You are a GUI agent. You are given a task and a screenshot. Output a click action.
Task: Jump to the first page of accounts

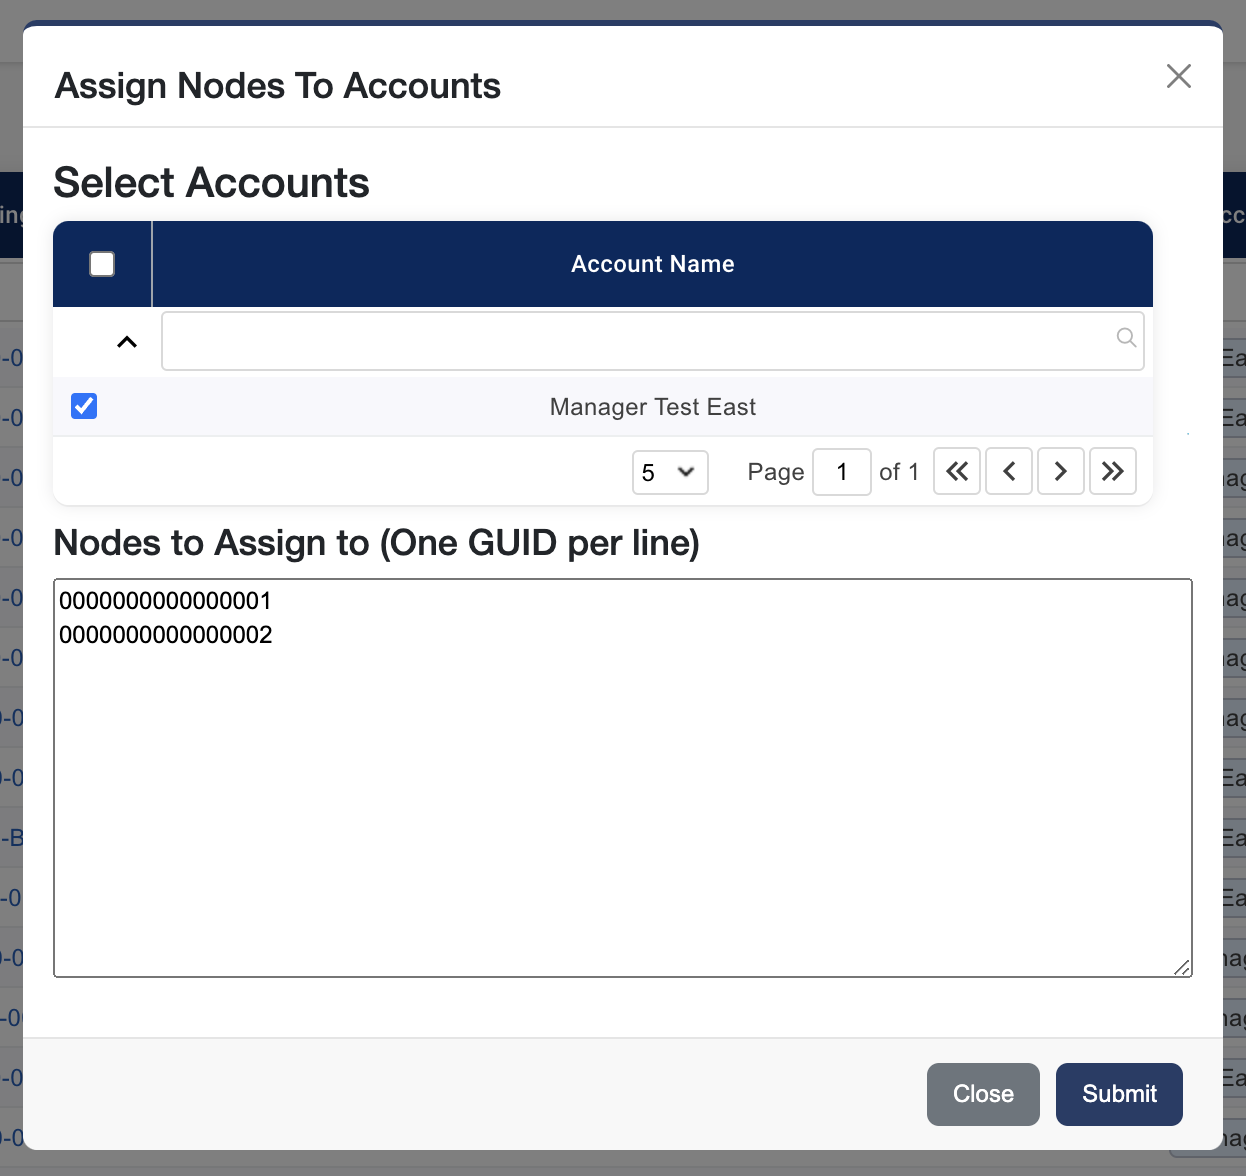click(957, 471)
